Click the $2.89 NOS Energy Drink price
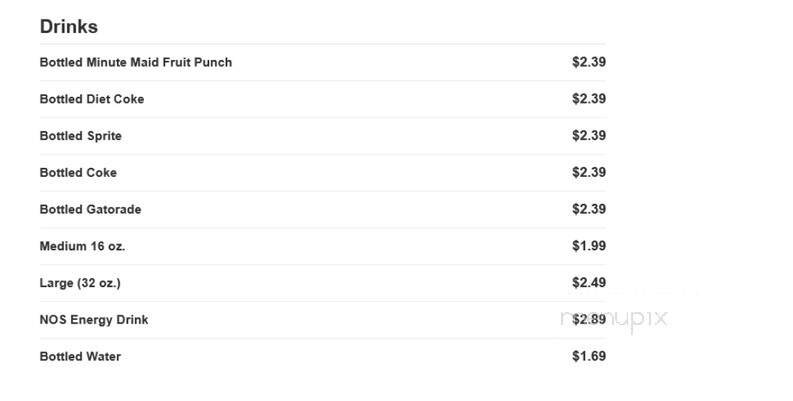The image size is (793, 401). coord(588,320)
